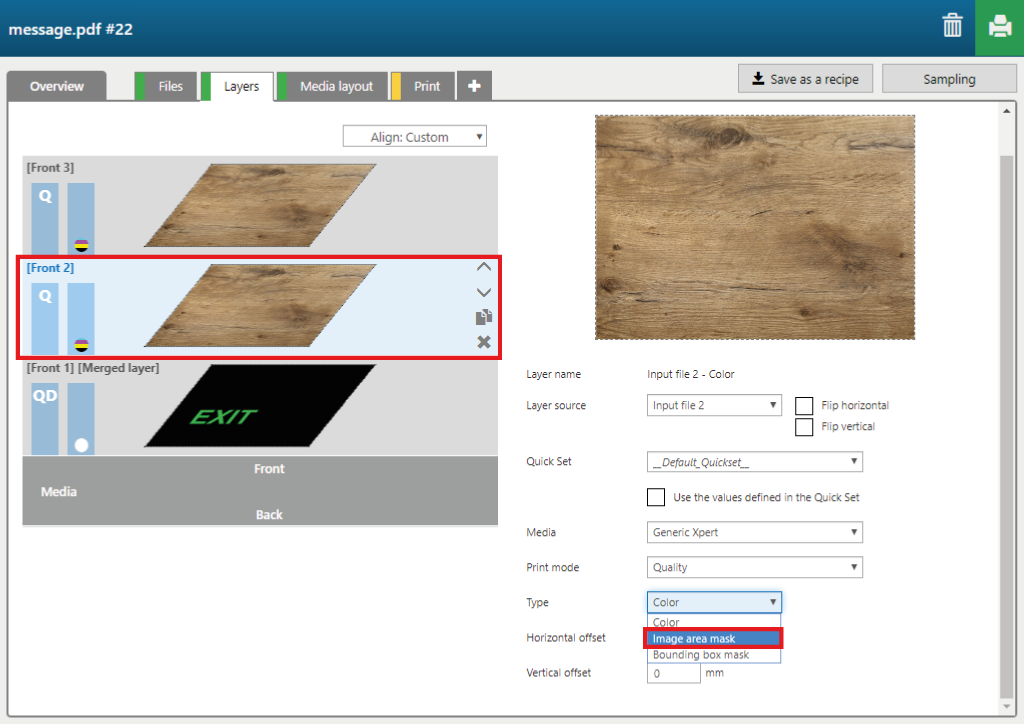The height and width of the screenshot is (724, 1024).
Task: Switch to the Media layout tab
Action: (336, 87)
